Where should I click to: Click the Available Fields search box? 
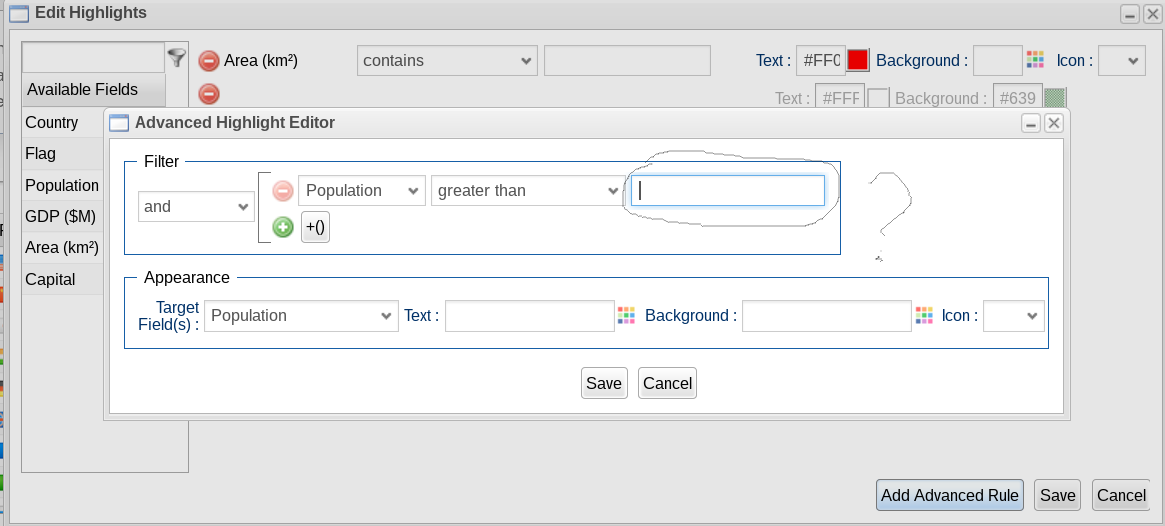click(93, 57)
